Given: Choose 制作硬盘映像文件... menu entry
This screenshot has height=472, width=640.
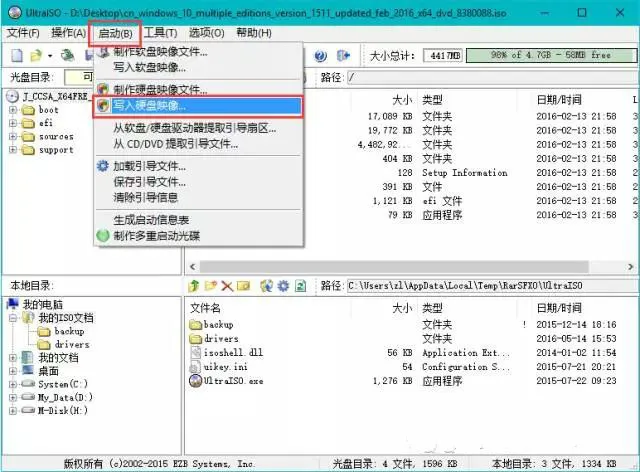Looking at the screenshot, I should (x=199, y=89).
